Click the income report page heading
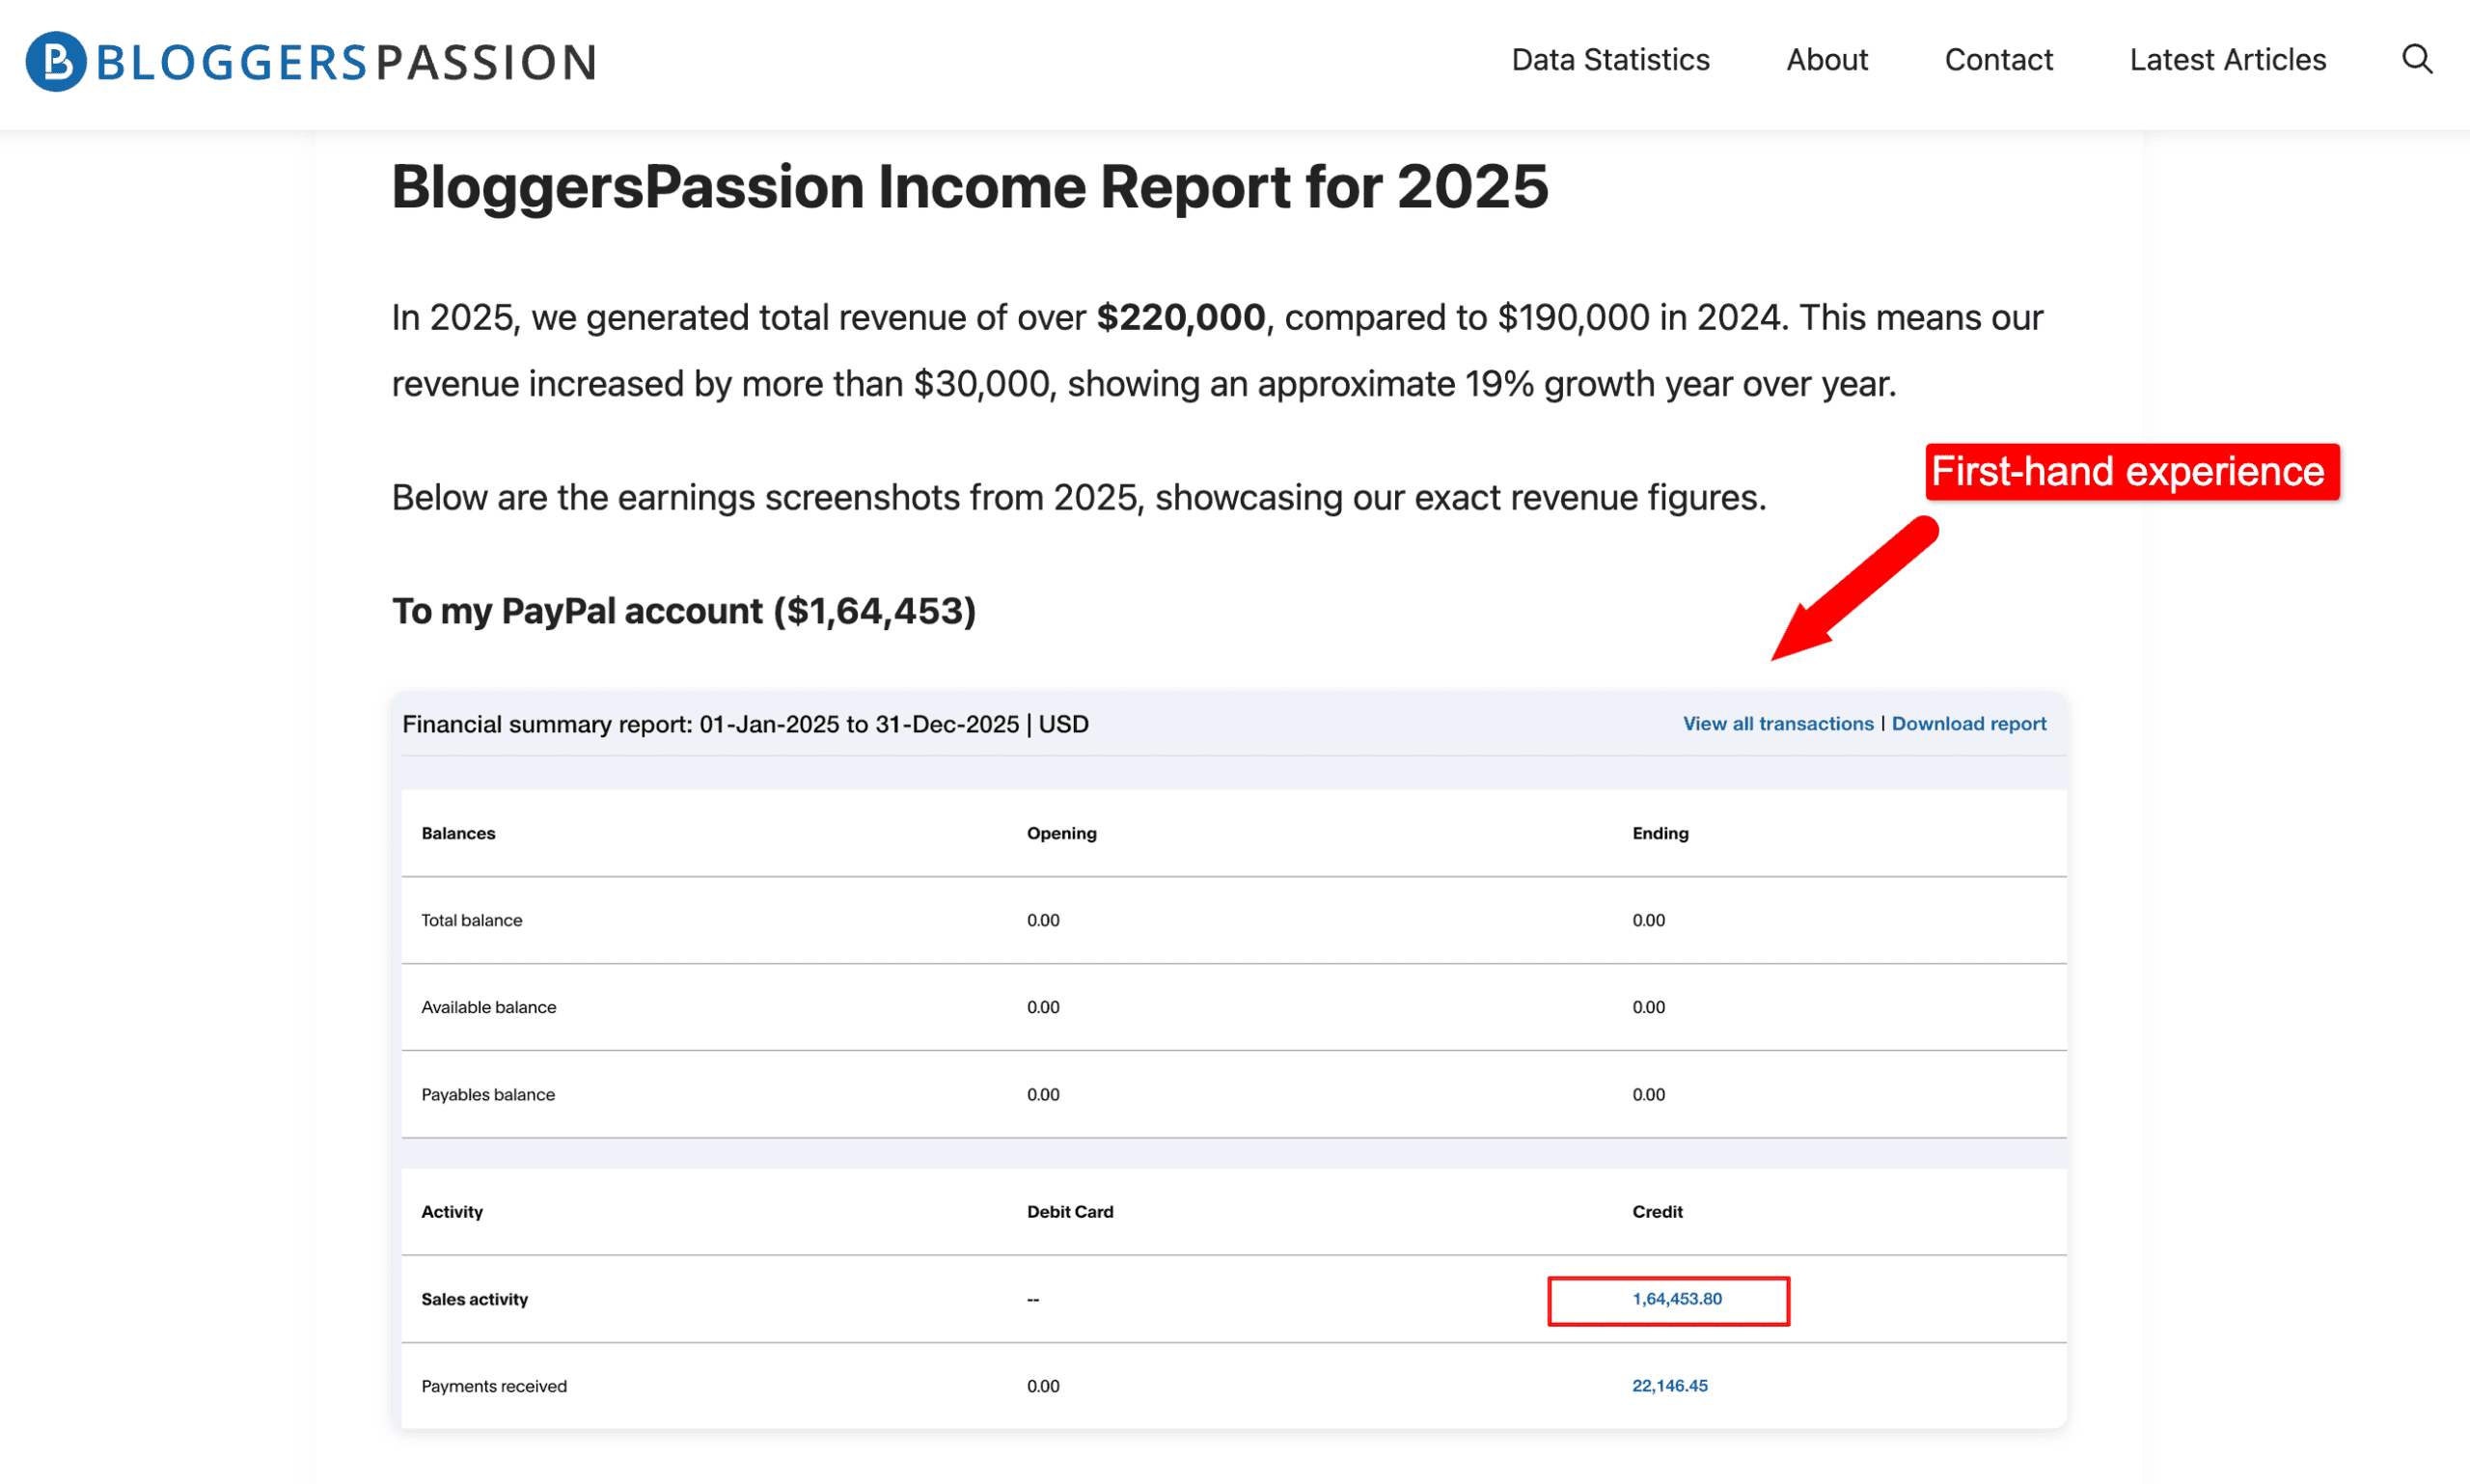Viewport: 2470px width, 1484px height. tap(968, 186)
